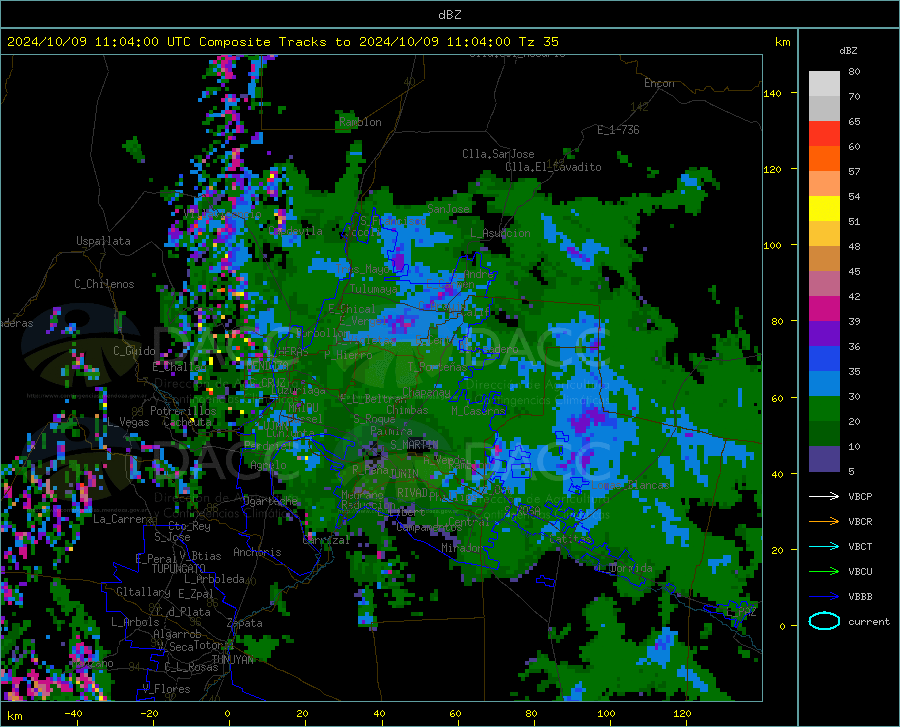Click the 'Anchoris' map label
Image resolution: width=900 pixels, height=727 pixels.
[x=257, y=552]
